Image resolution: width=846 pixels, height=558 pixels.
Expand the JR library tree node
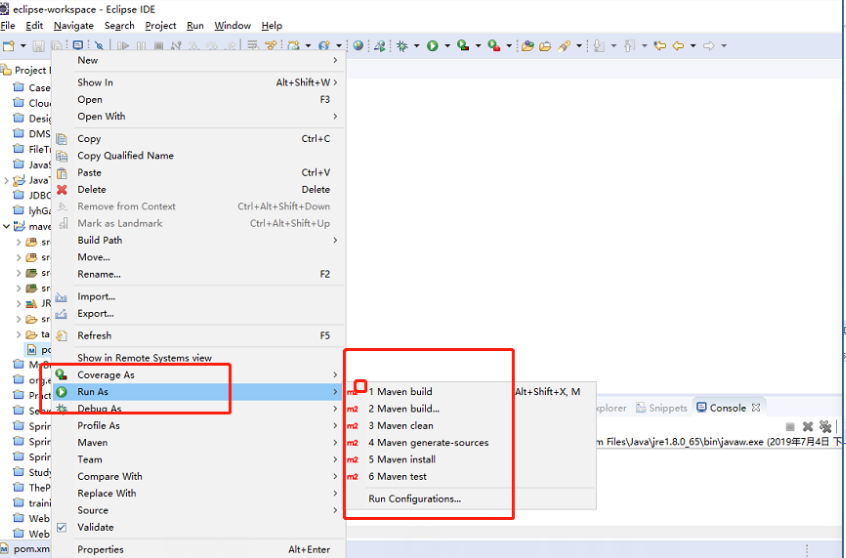pos(19,304)
